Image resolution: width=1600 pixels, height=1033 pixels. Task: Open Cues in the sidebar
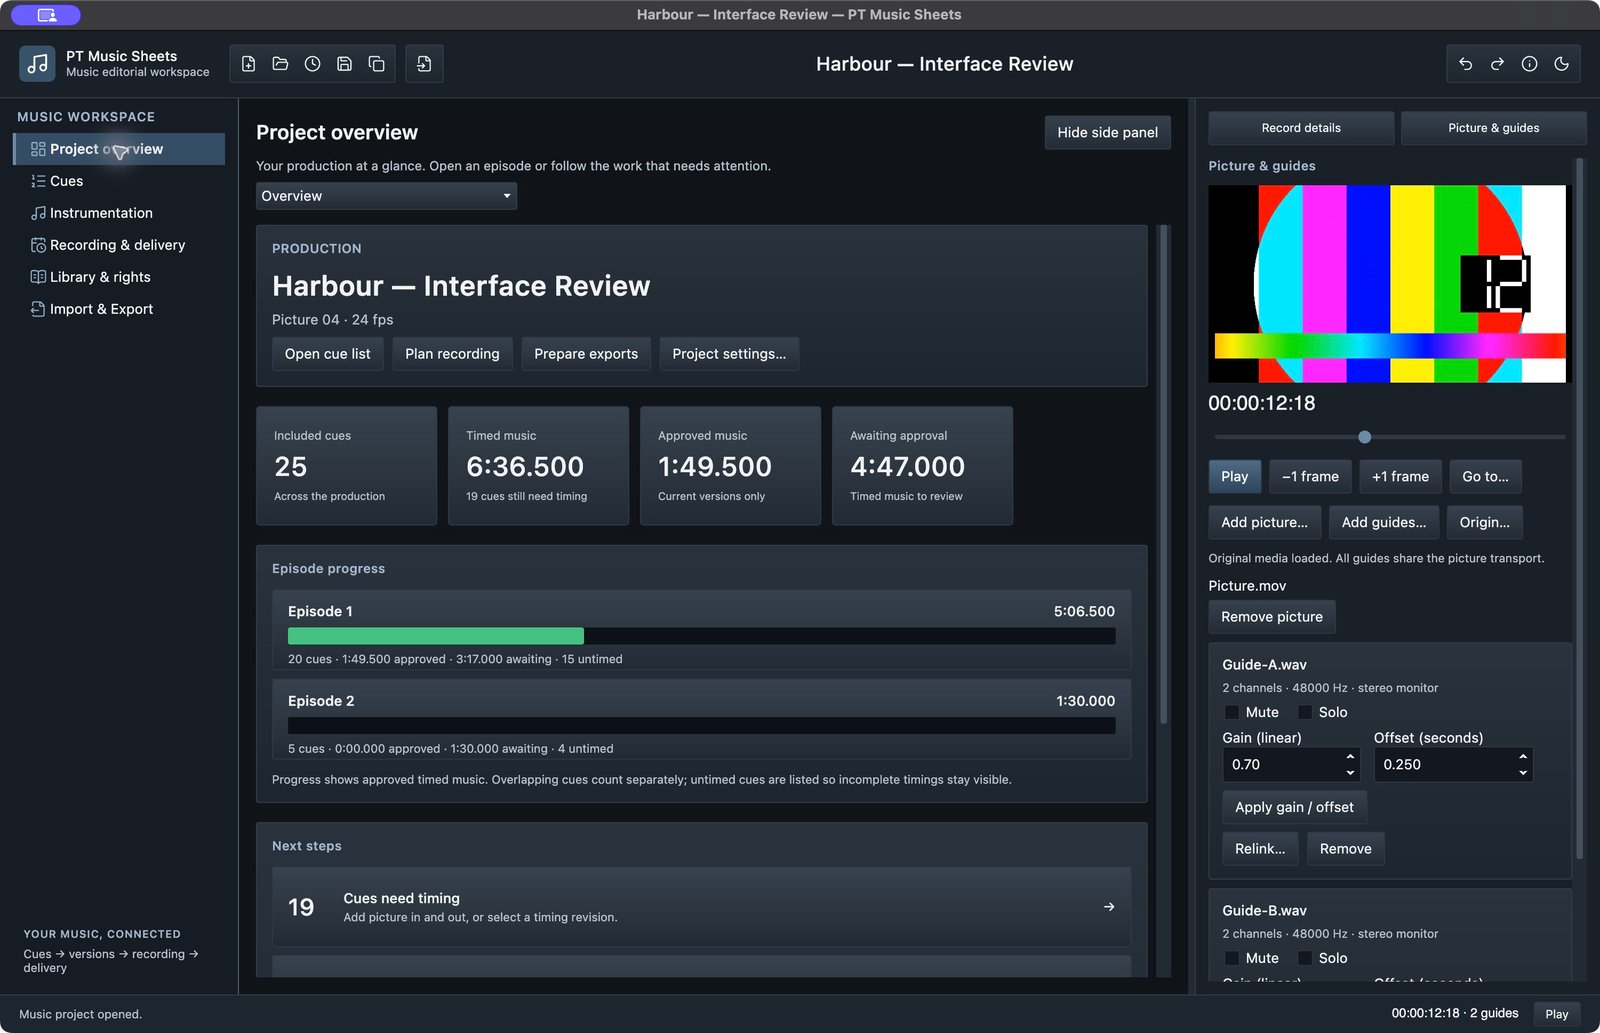[x=119, y=181]
